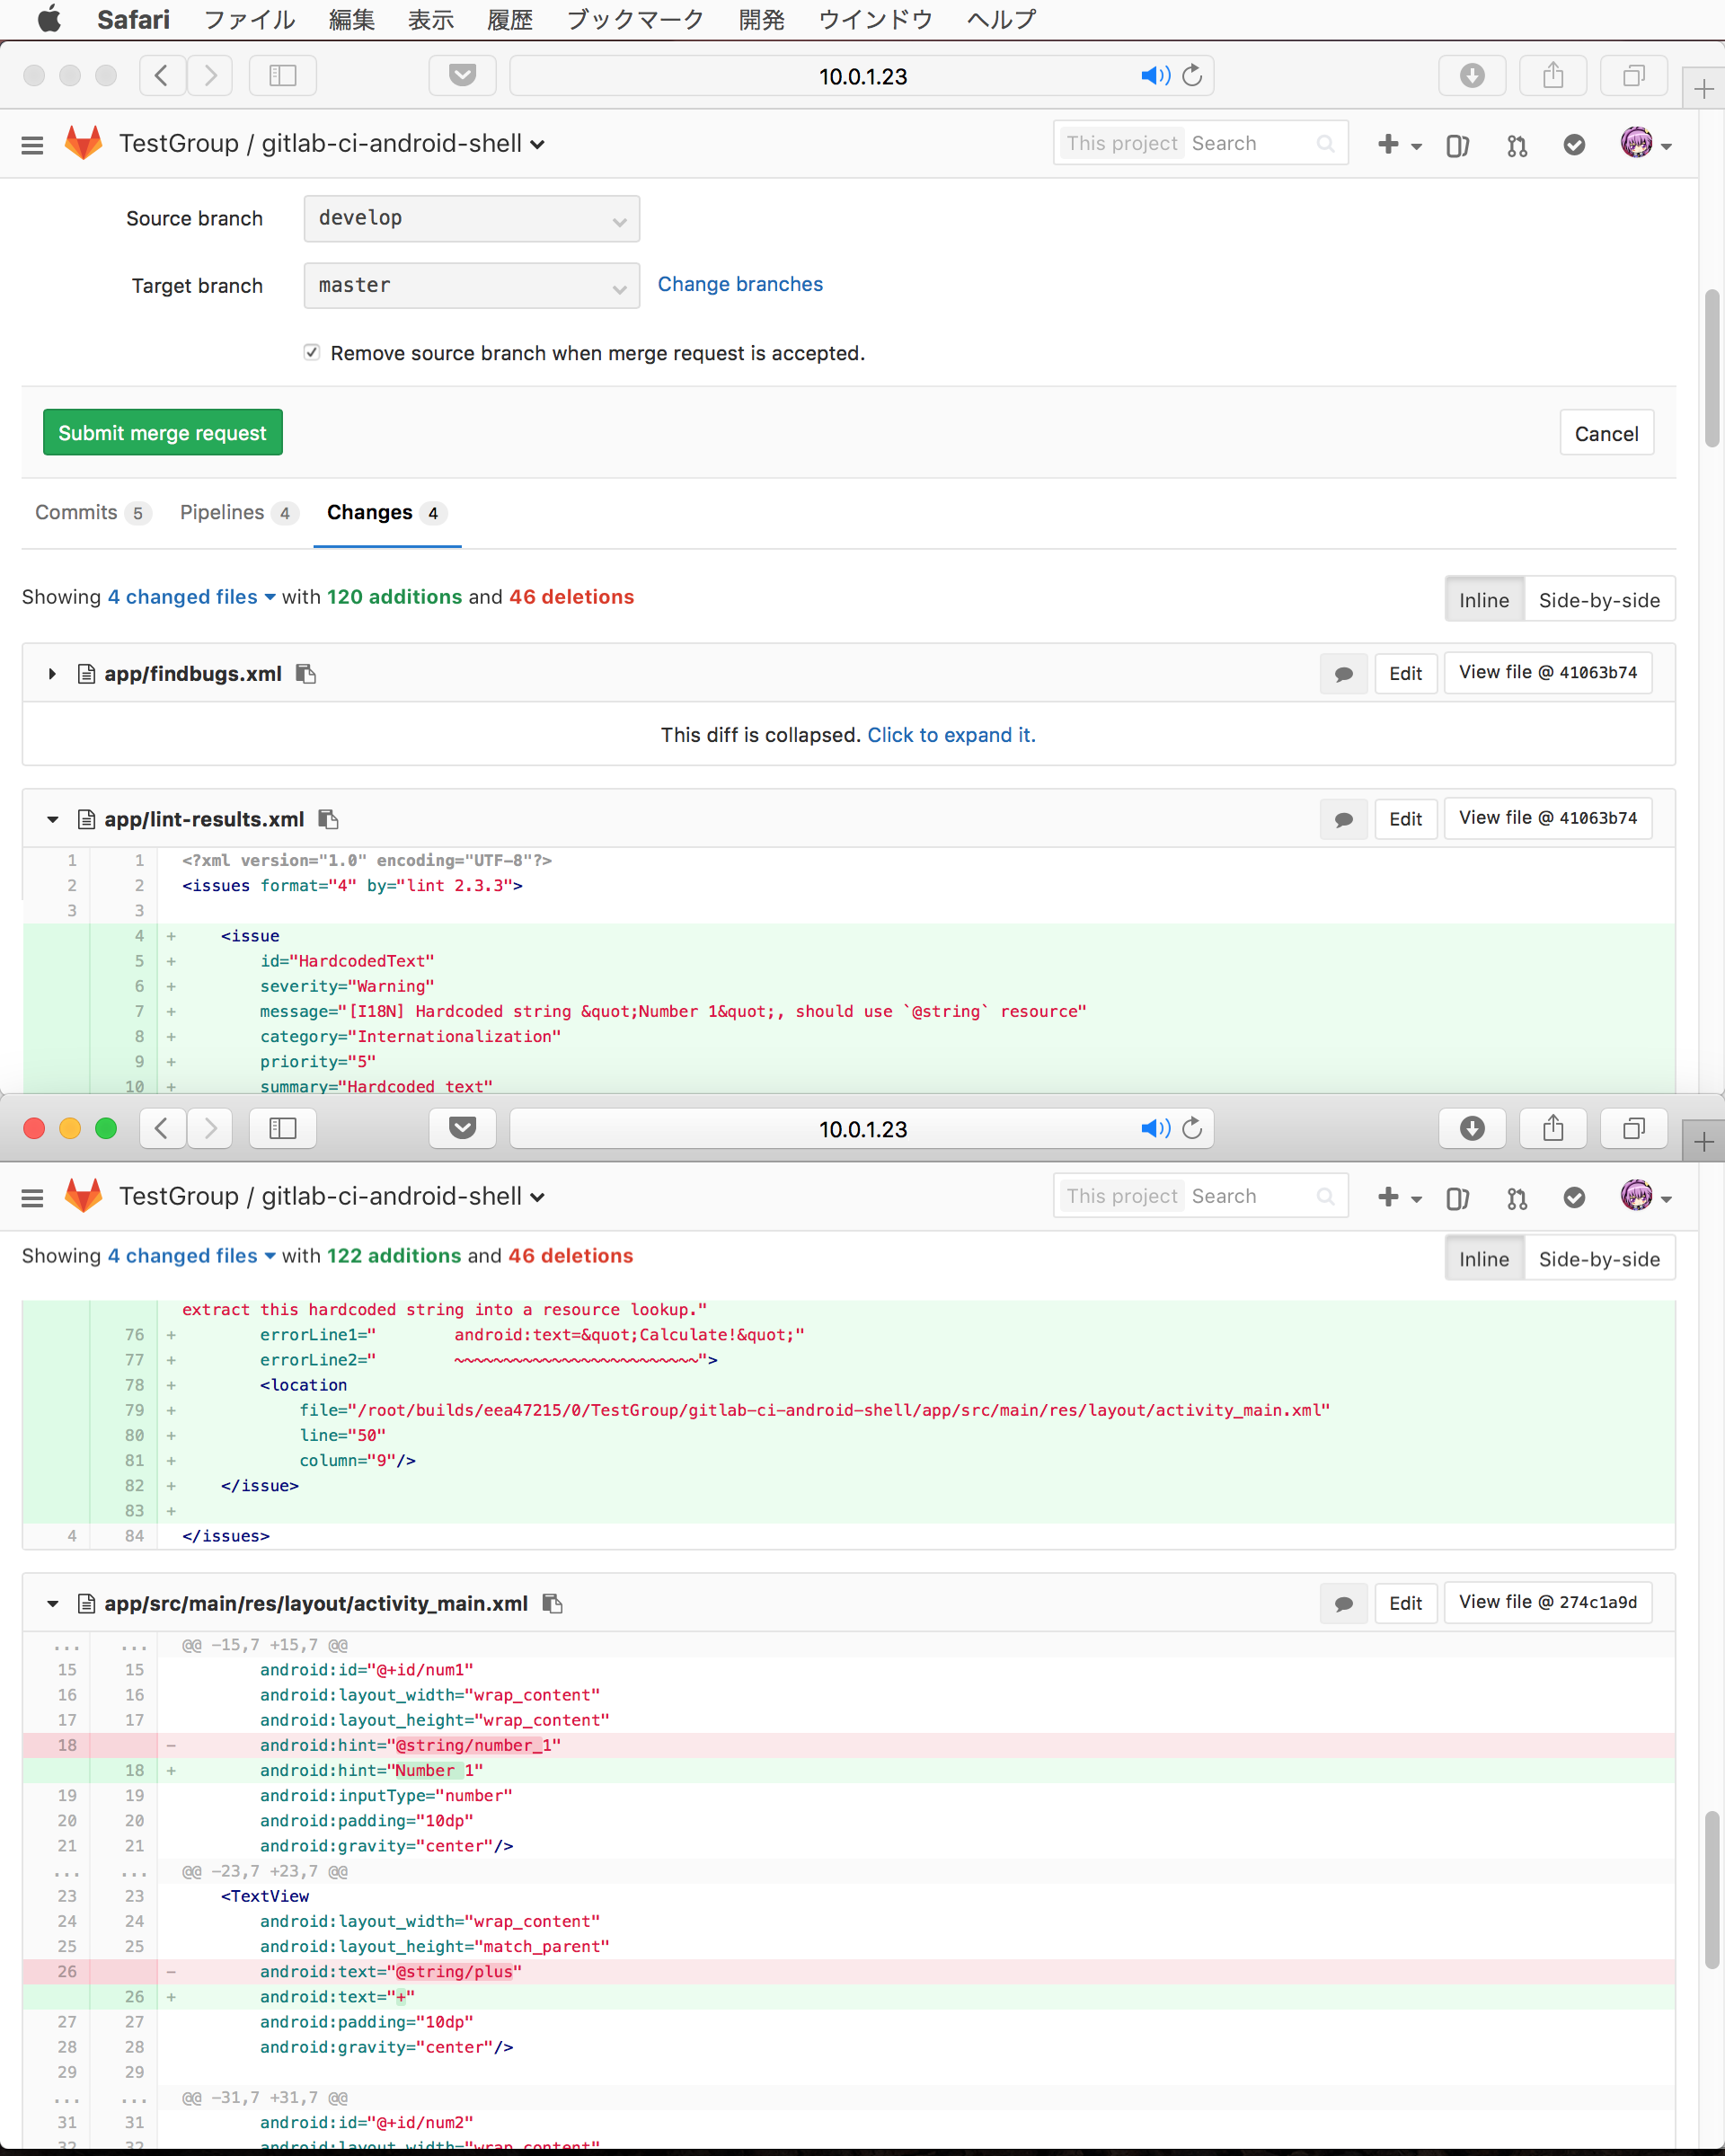Viewport: 1725px width, 2156px height.
Task: Uncheck Remove source branch when merge request accepted
Action: click(x=312, y=352)
